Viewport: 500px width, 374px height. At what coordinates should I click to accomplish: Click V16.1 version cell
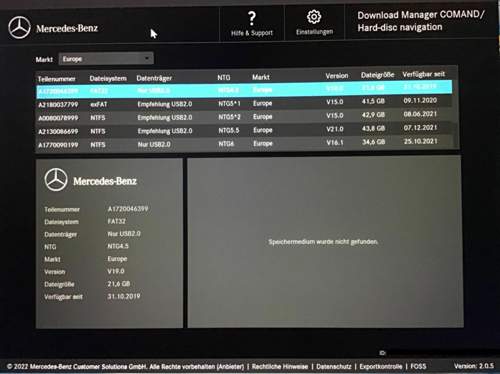pyautogui.click(x=335, y=143)
